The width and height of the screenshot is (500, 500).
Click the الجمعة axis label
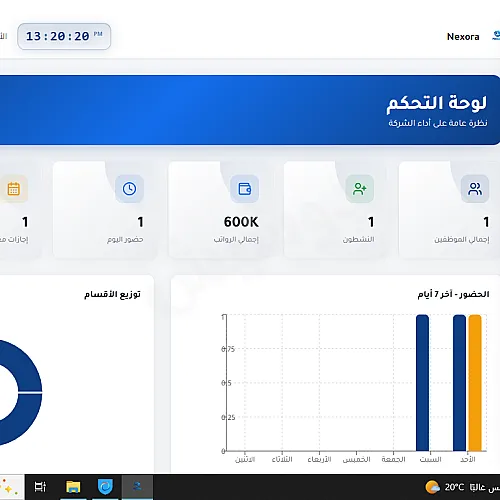[x=393, y=459]
